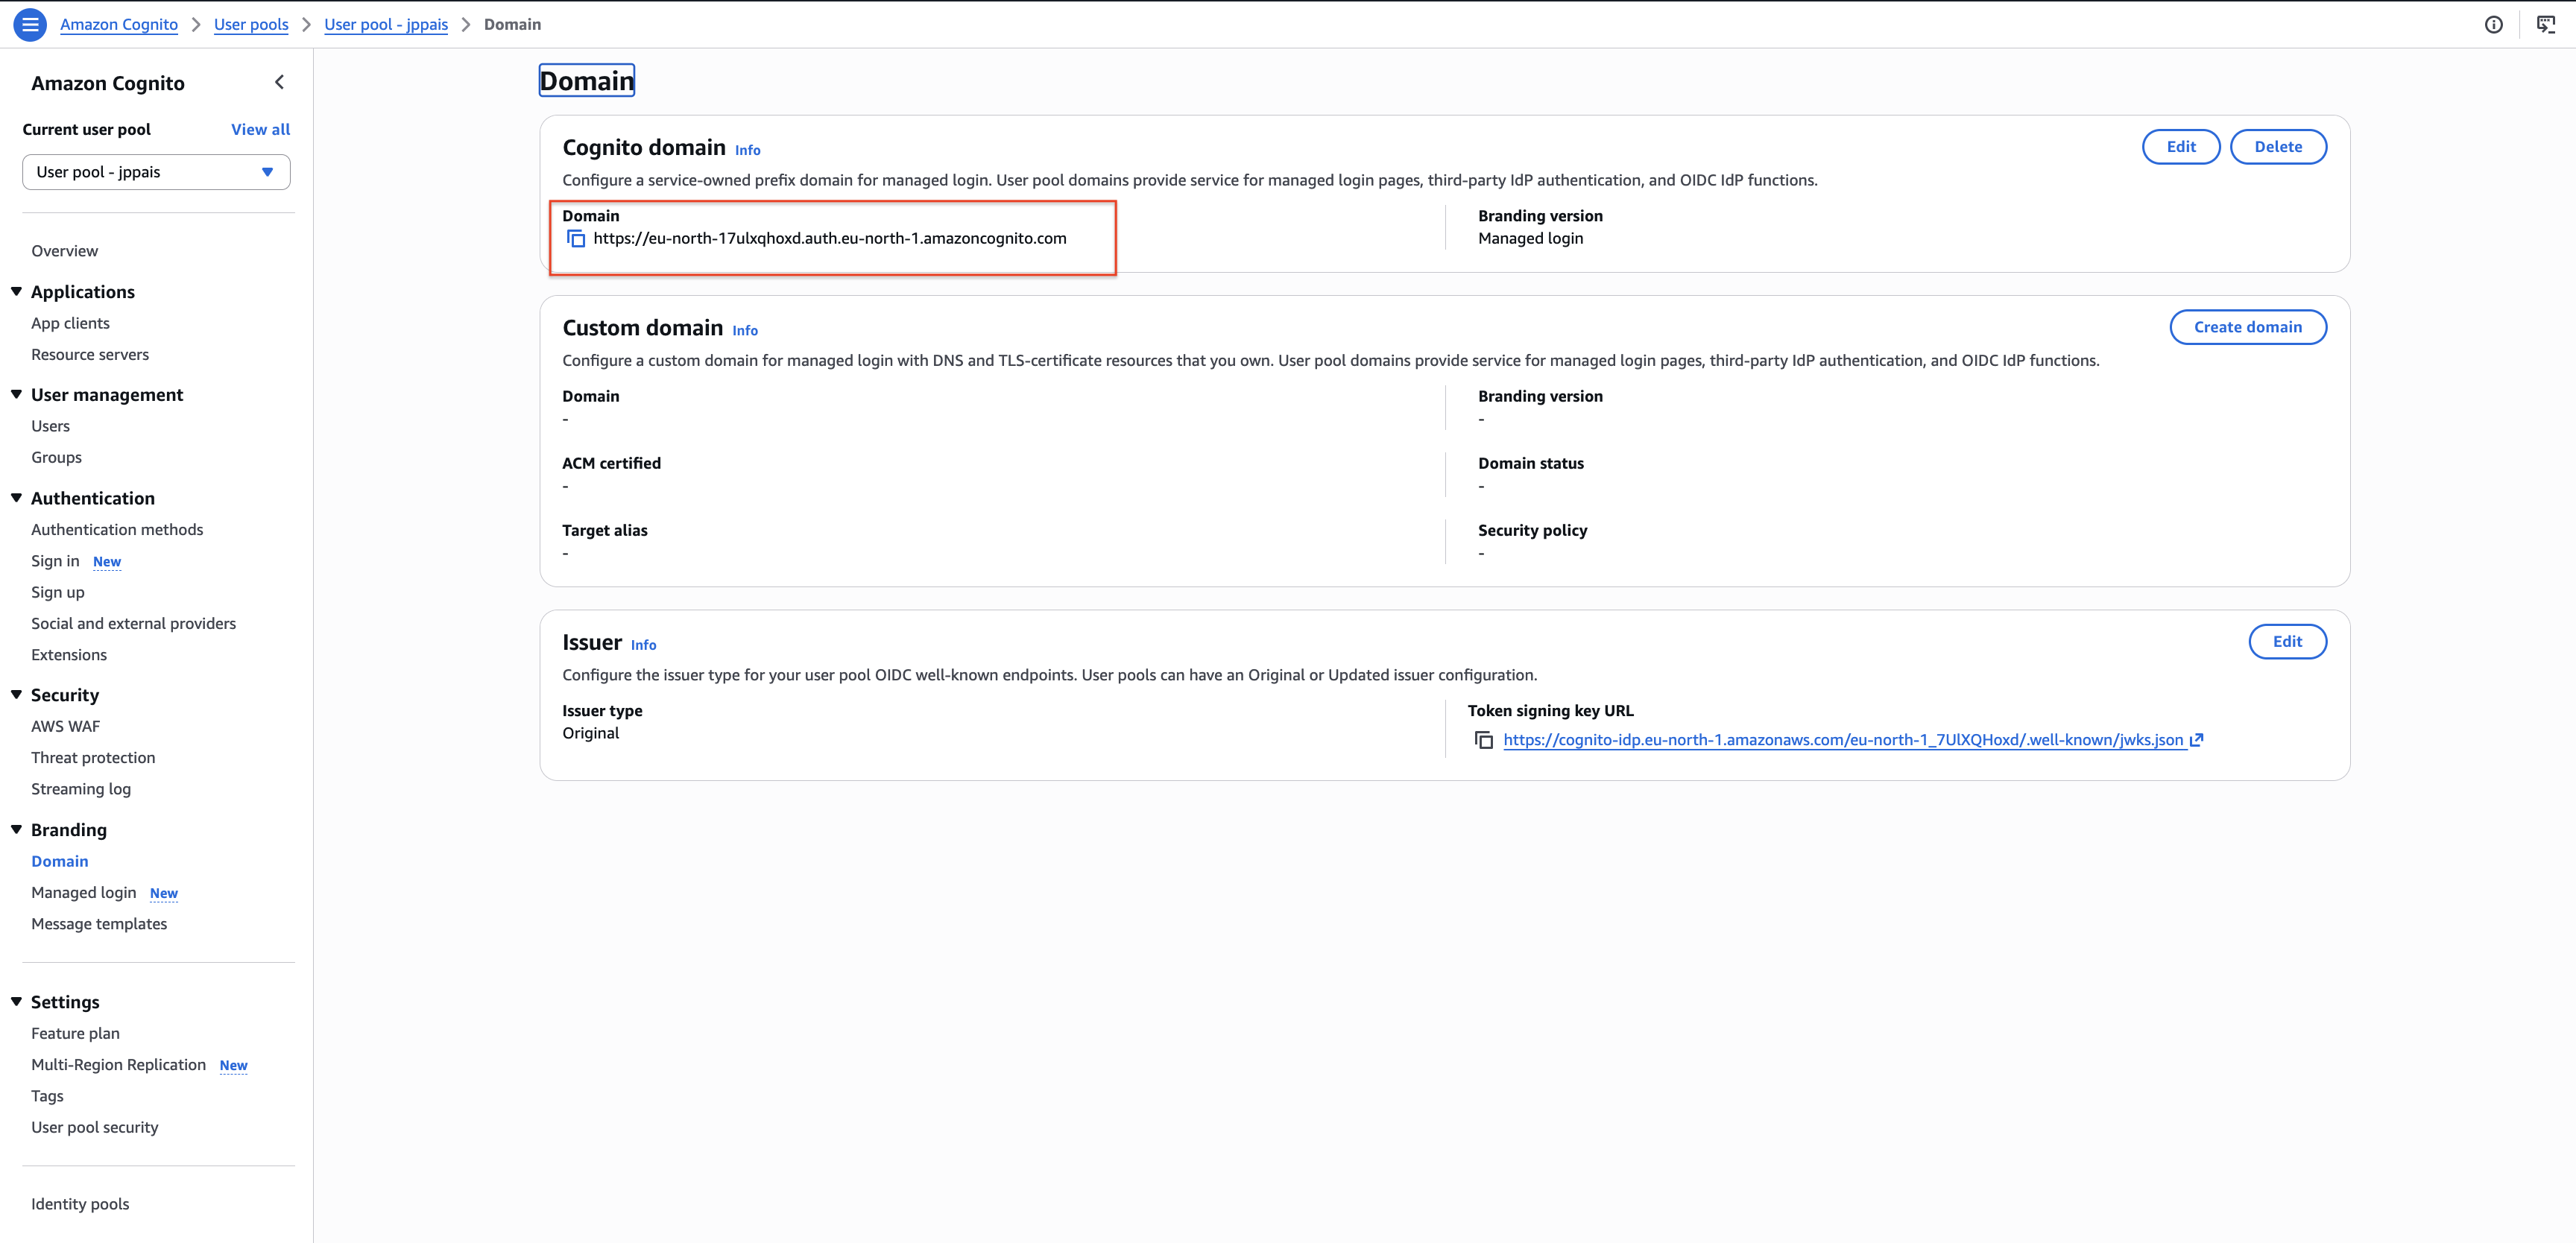Edit the Issuer configuration
The image size is (2576, 1243).
click(x=2287, y=641)
